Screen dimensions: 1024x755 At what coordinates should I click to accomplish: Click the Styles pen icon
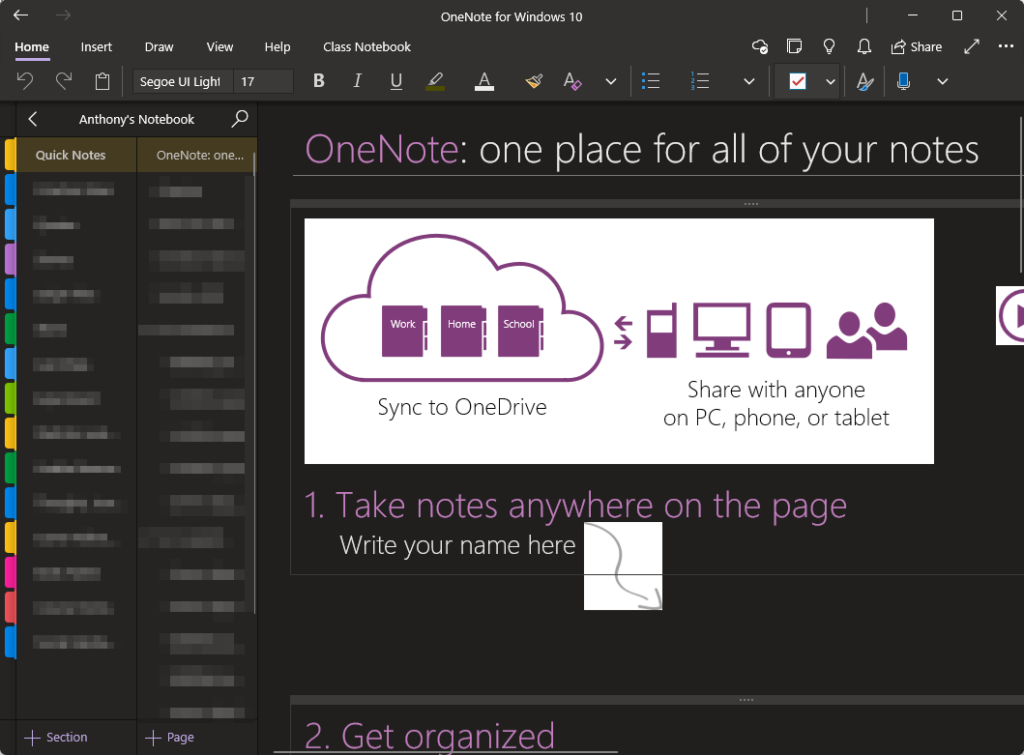(865, 81)
